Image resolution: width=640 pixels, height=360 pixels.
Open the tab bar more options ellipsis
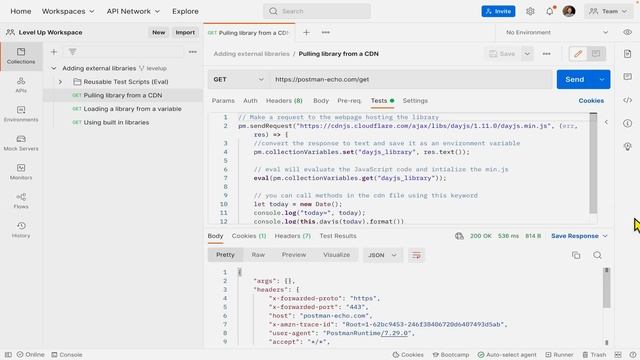[326, 33]
